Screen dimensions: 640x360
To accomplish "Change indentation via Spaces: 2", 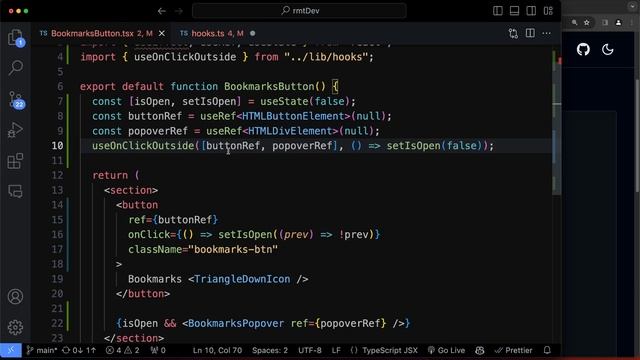I will pyautogui.click(x=270, y=350).
